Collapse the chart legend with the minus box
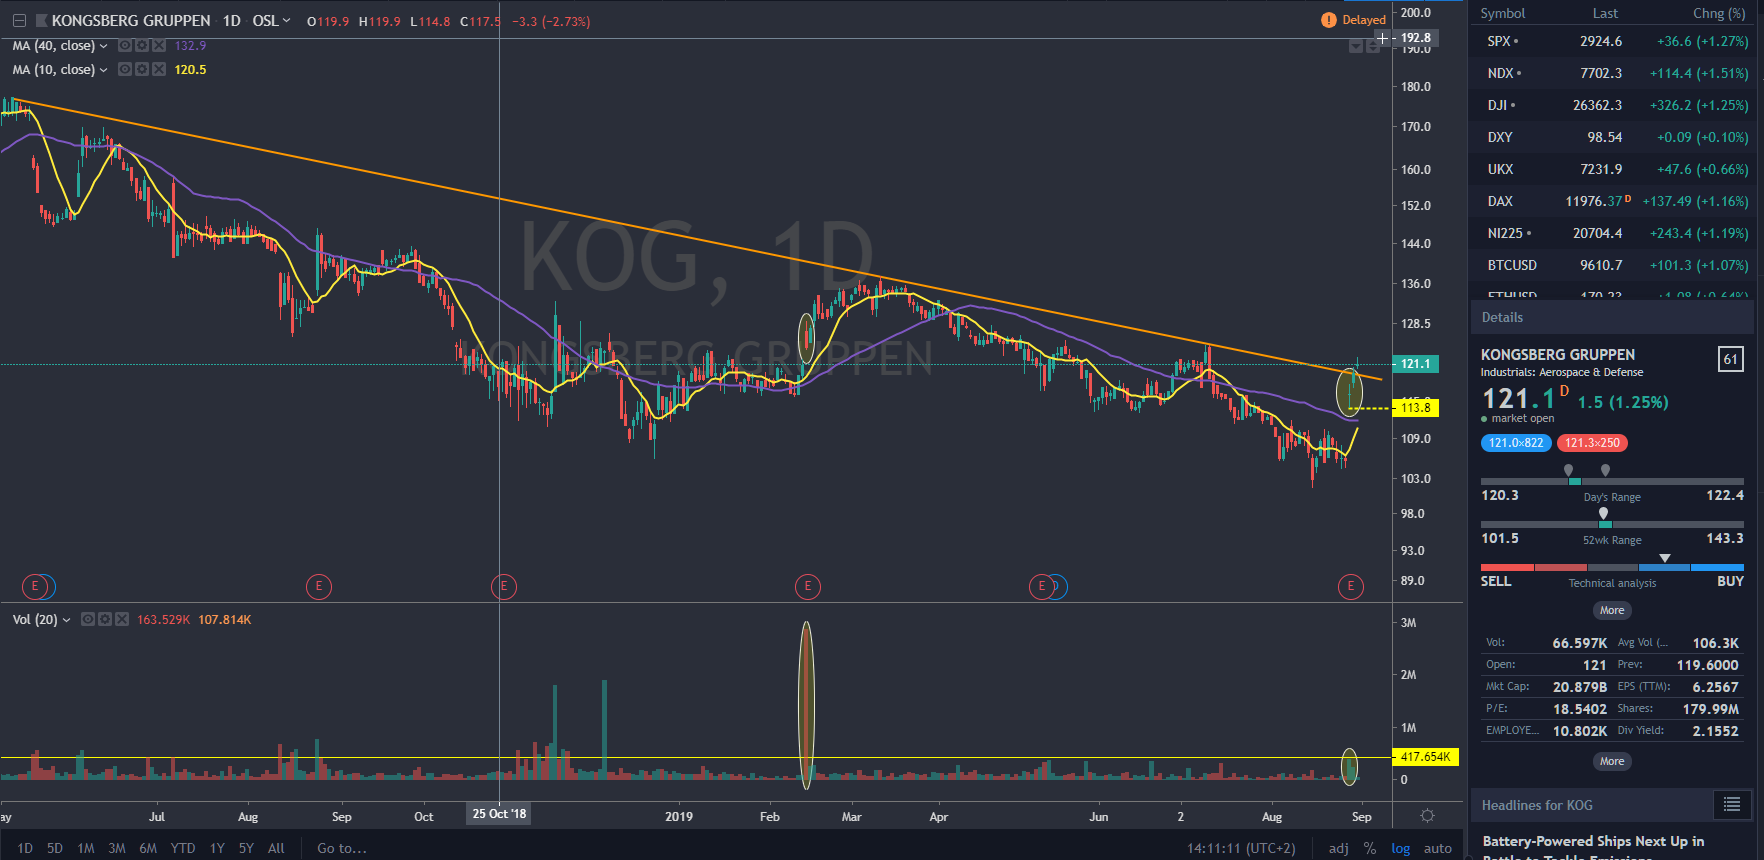This screenshot has width=1764, height=860. [x=19, y=21]
